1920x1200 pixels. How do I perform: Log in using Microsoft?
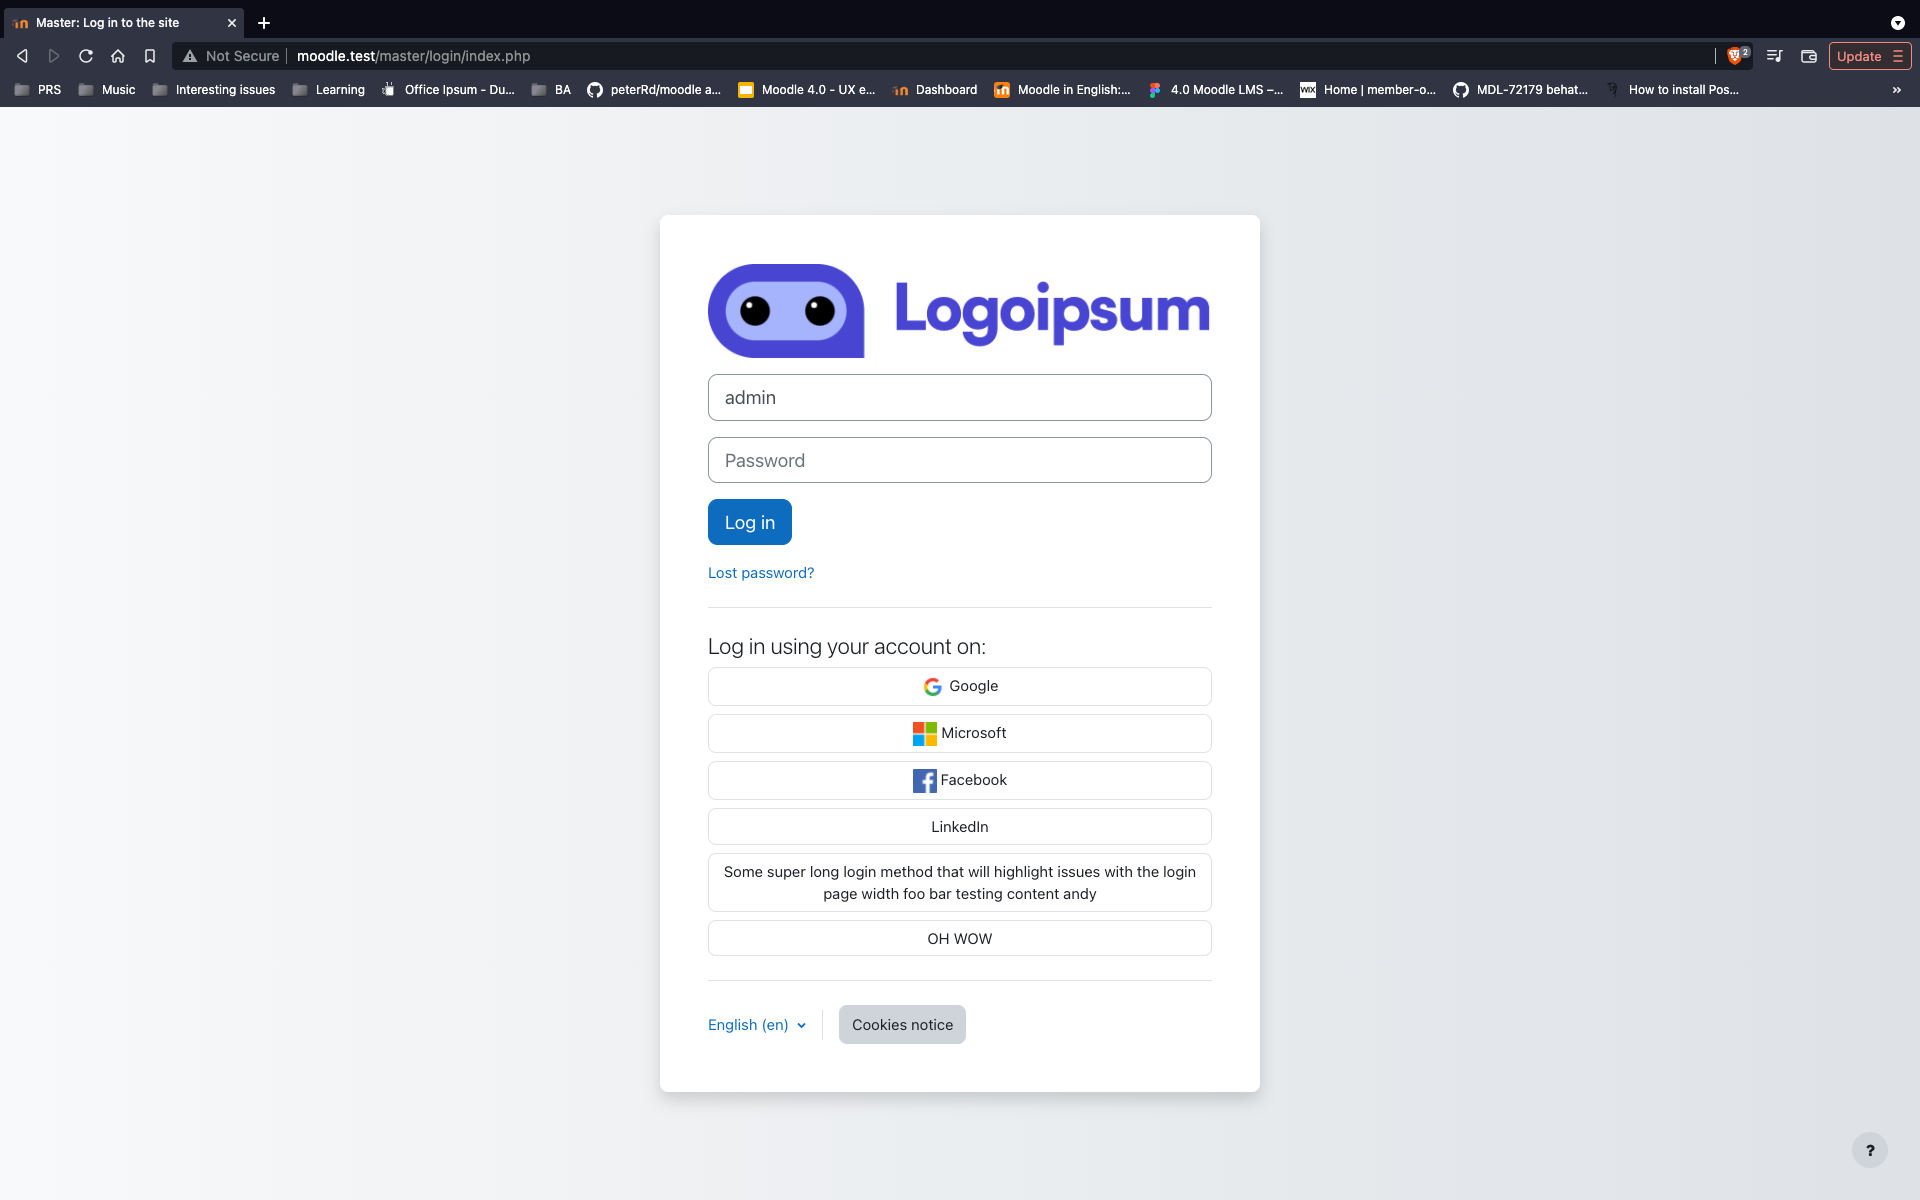point(960,733)
